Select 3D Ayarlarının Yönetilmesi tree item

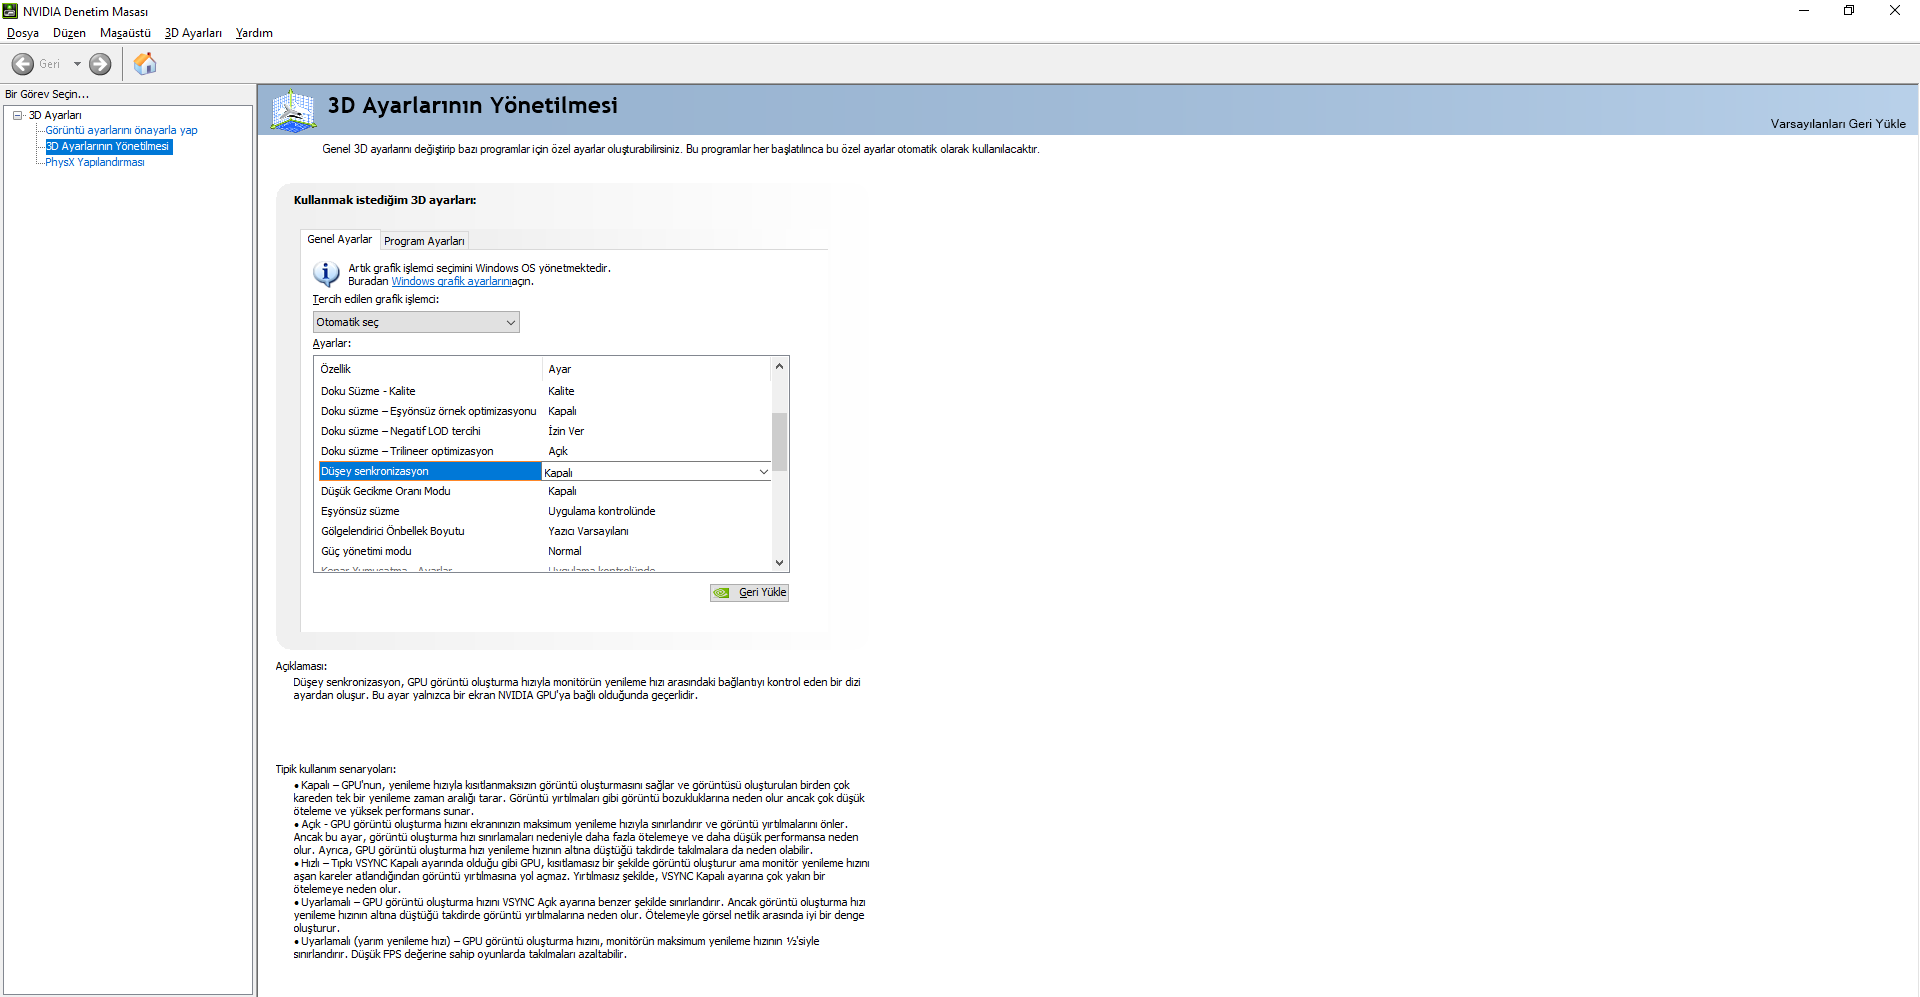(x=108, y=146)
